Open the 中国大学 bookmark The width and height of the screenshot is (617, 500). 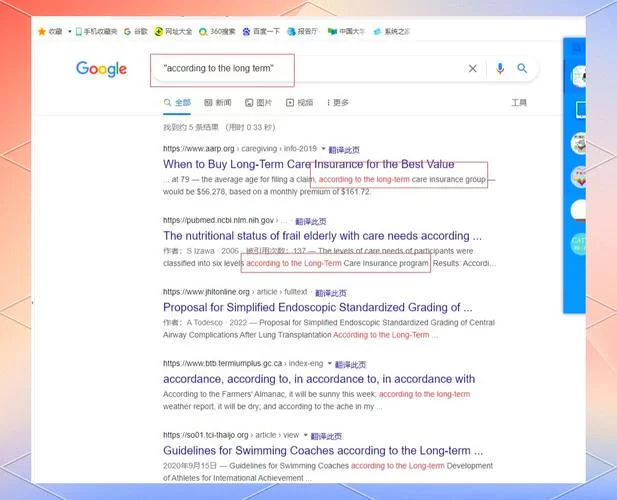(x=346, y=31)
